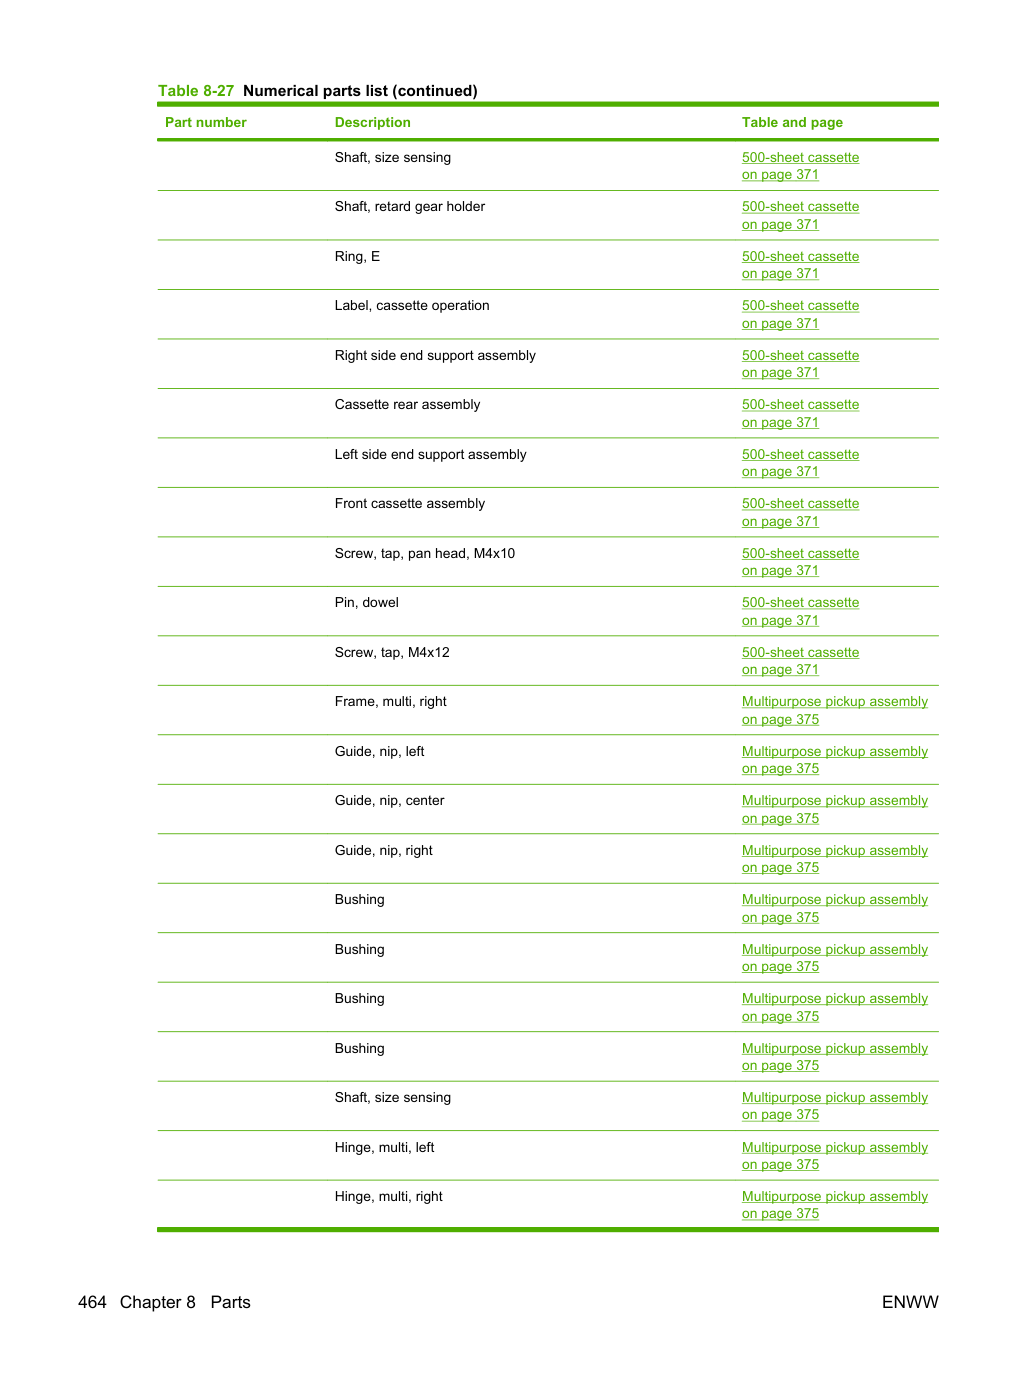Open pickup assembly link for Hinge, multi, left
Viewport: 1033px width, 1375px height.
[835, 1156]
